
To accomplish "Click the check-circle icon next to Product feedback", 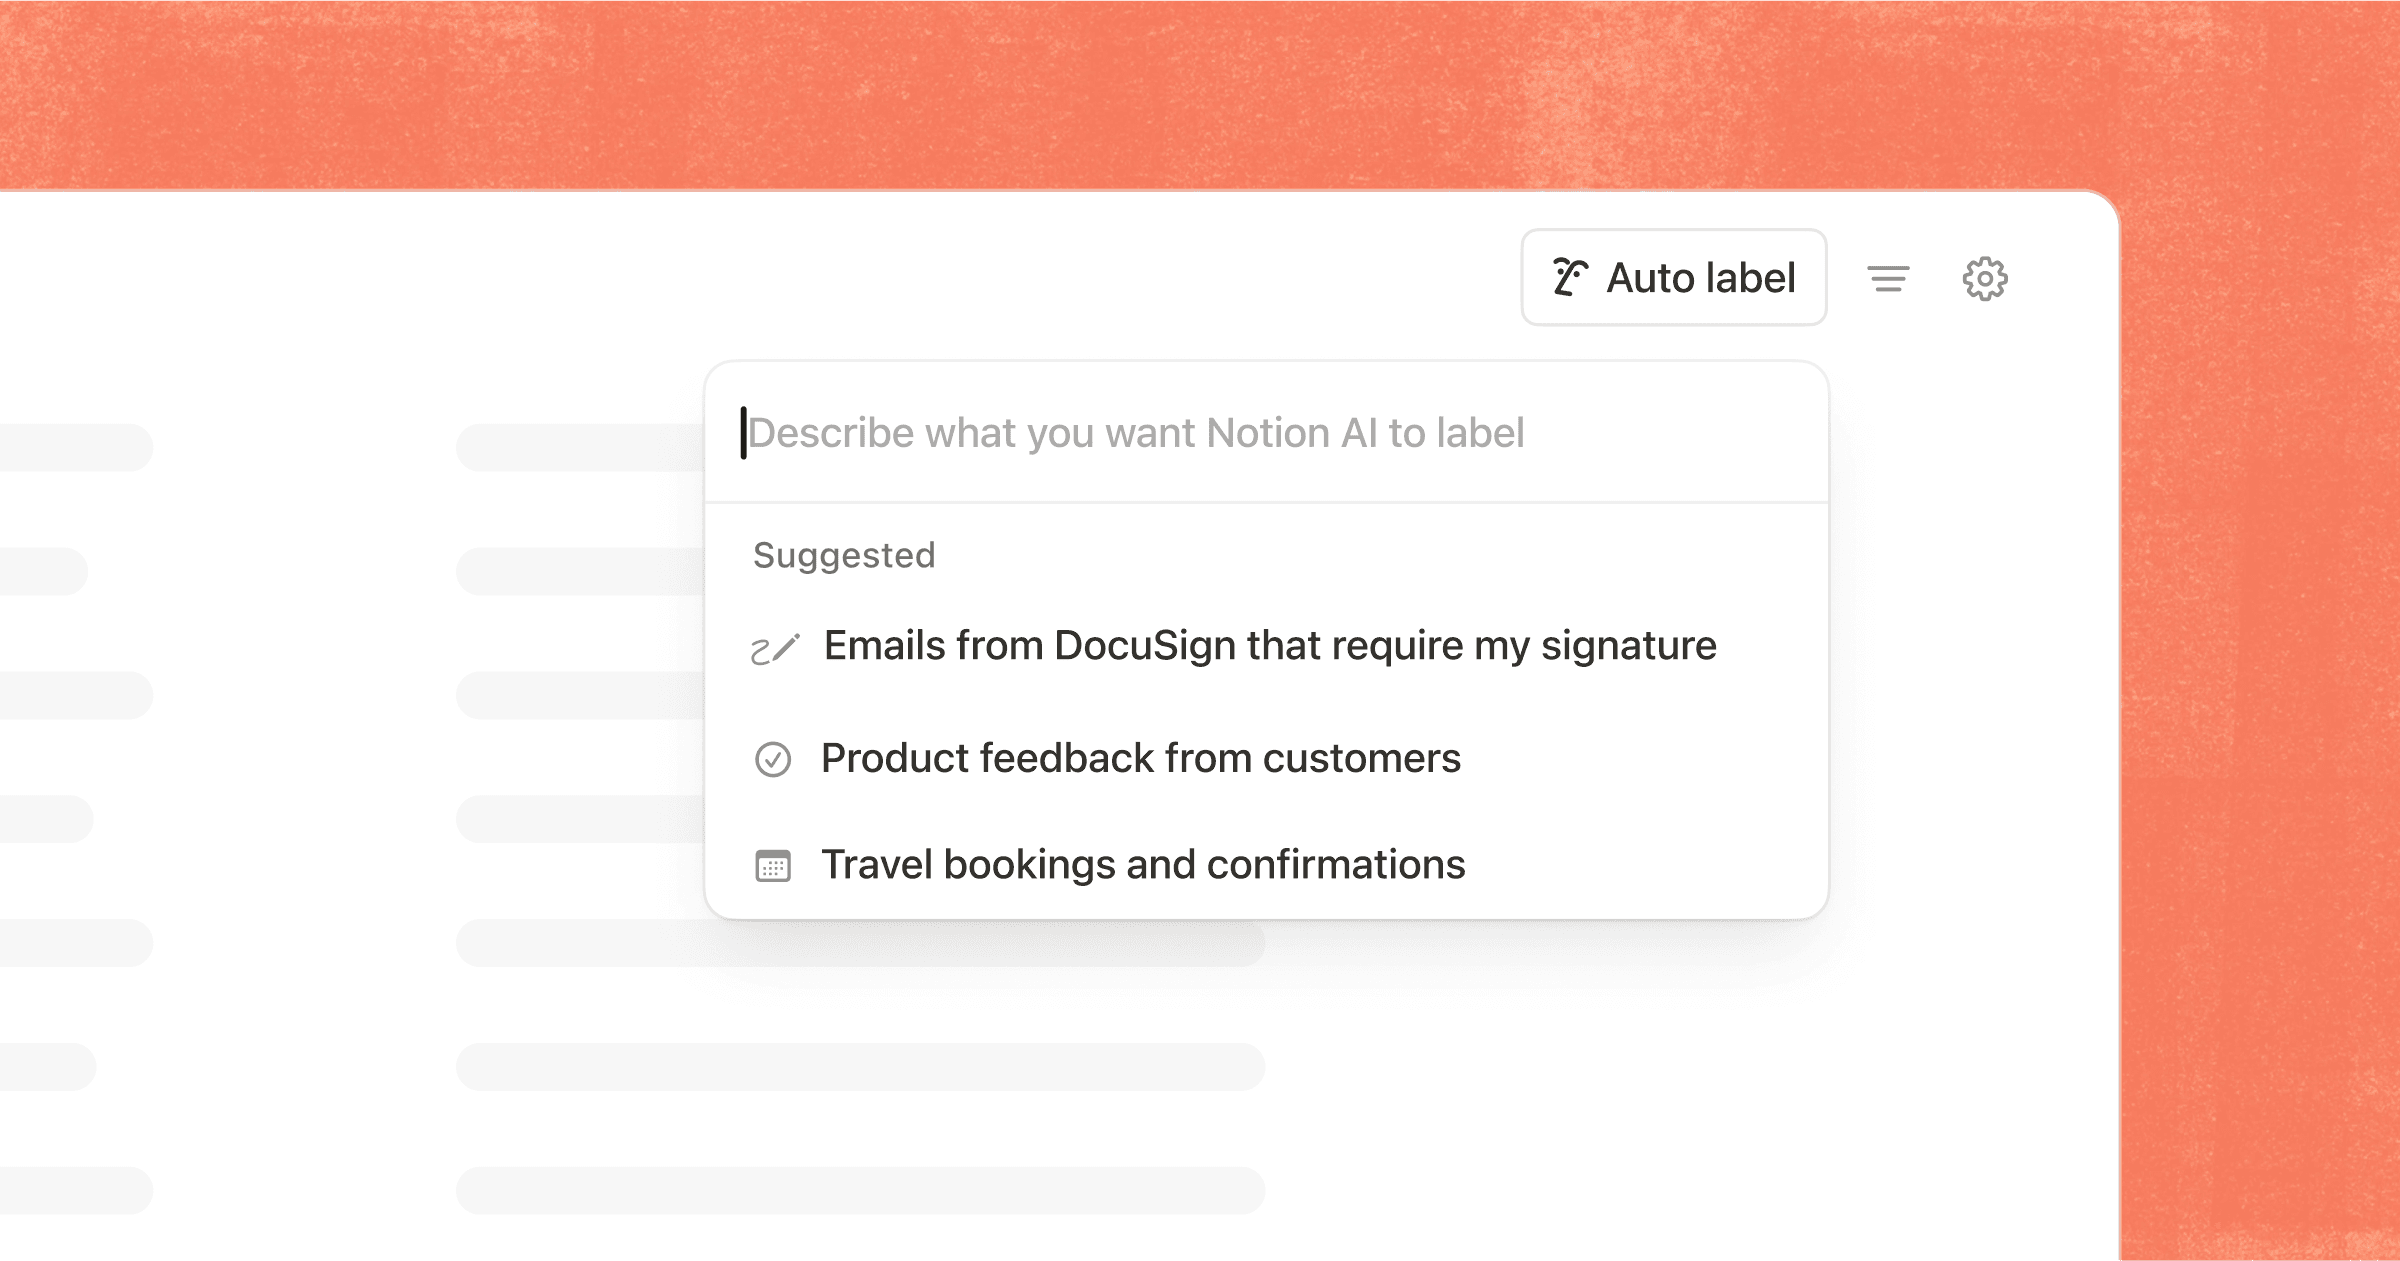I will click(x=773, y=759).
